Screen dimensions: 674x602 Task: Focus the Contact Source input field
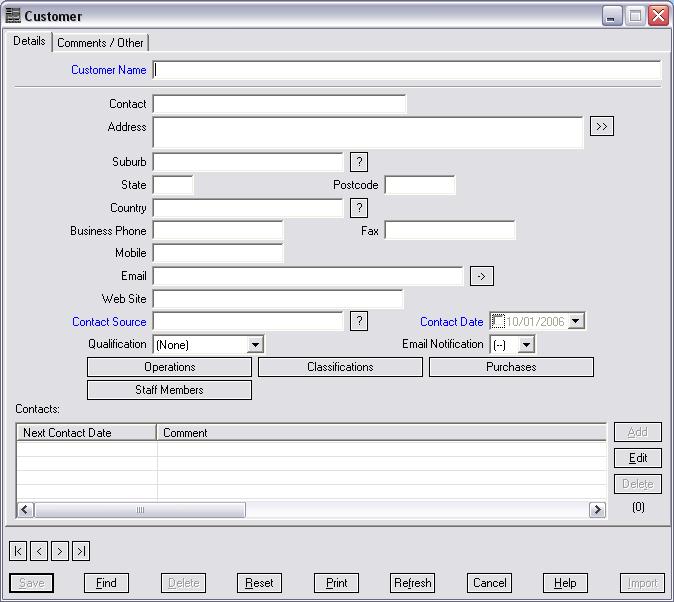(x=248, y=321)
